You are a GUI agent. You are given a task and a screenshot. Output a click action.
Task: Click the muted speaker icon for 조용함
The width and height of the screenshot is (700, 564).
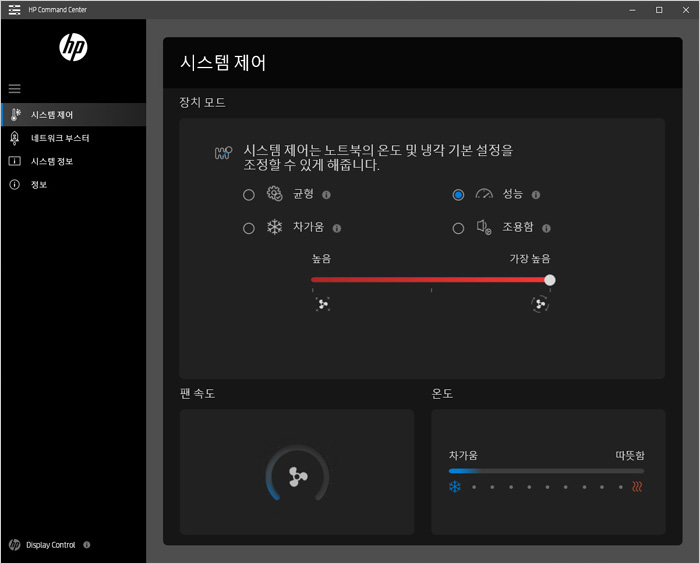[484, 227]
